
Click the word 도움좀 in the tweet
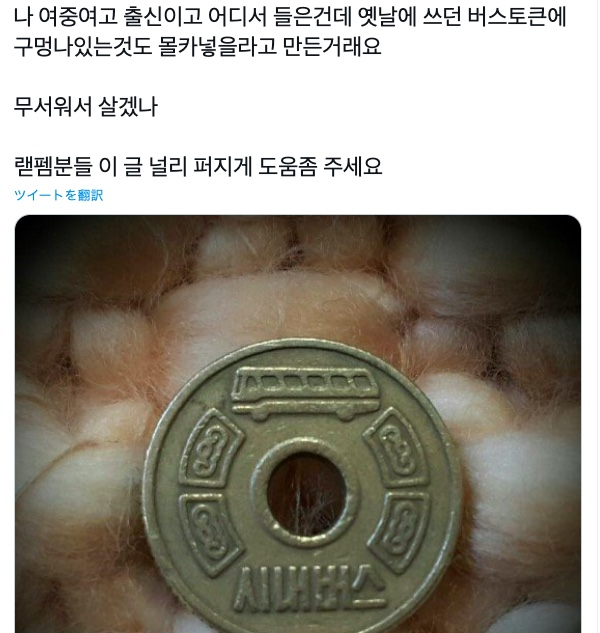pos(287,166)
